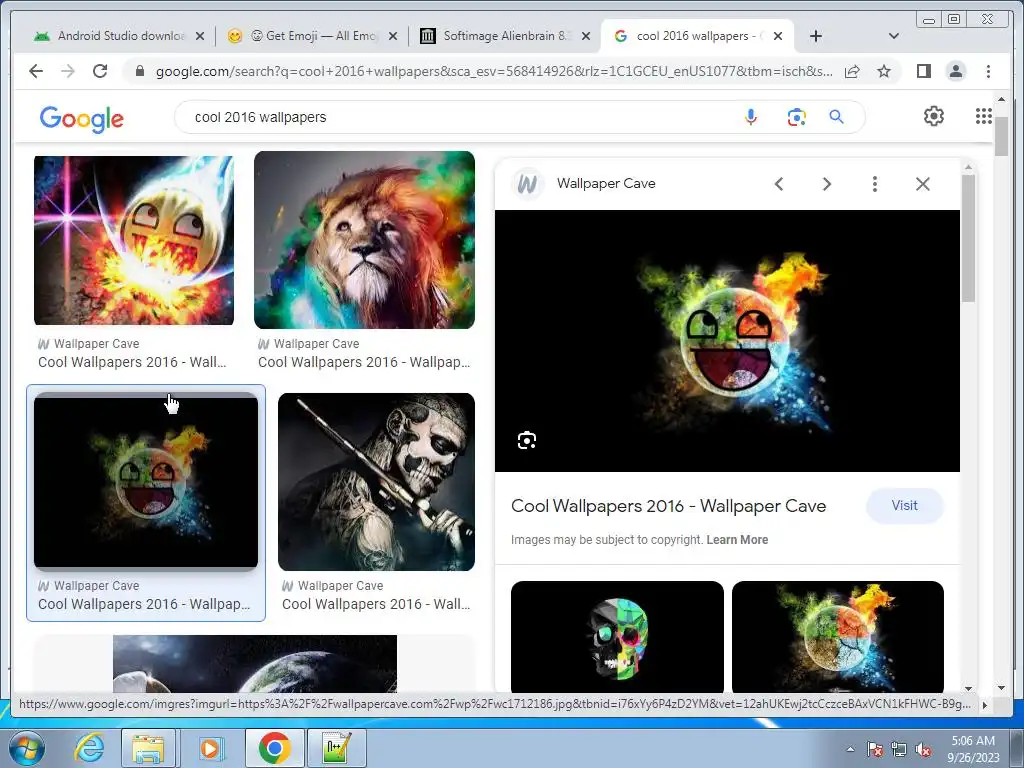Viewport: 1024px width, 768px height.
Task: Open more options in the image preview panel
Action: pos(874,184)
